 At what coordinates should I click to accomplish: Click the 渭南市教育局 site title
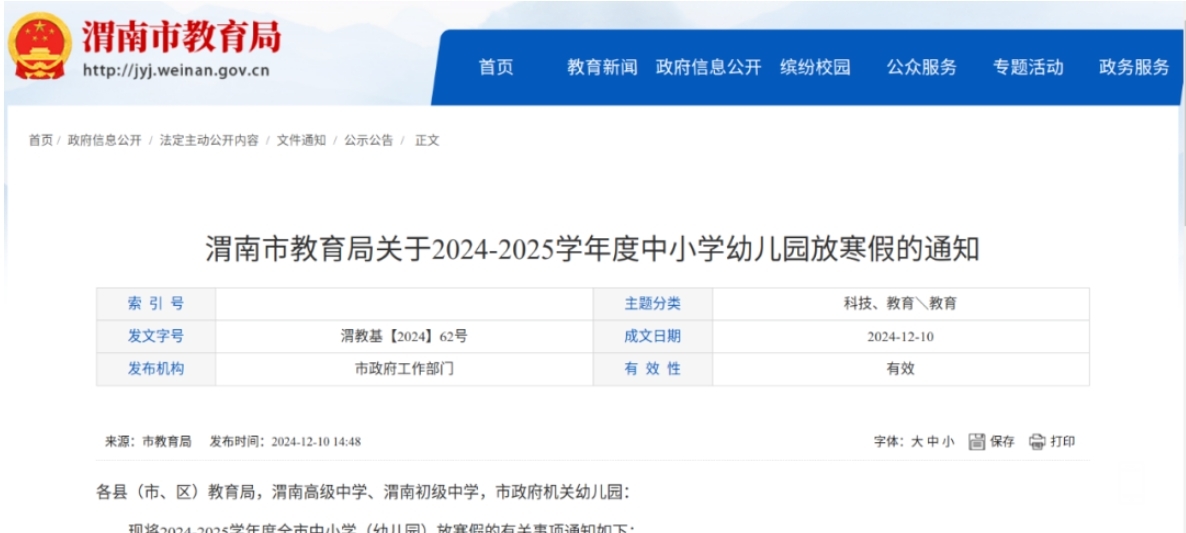click(182, 36)
